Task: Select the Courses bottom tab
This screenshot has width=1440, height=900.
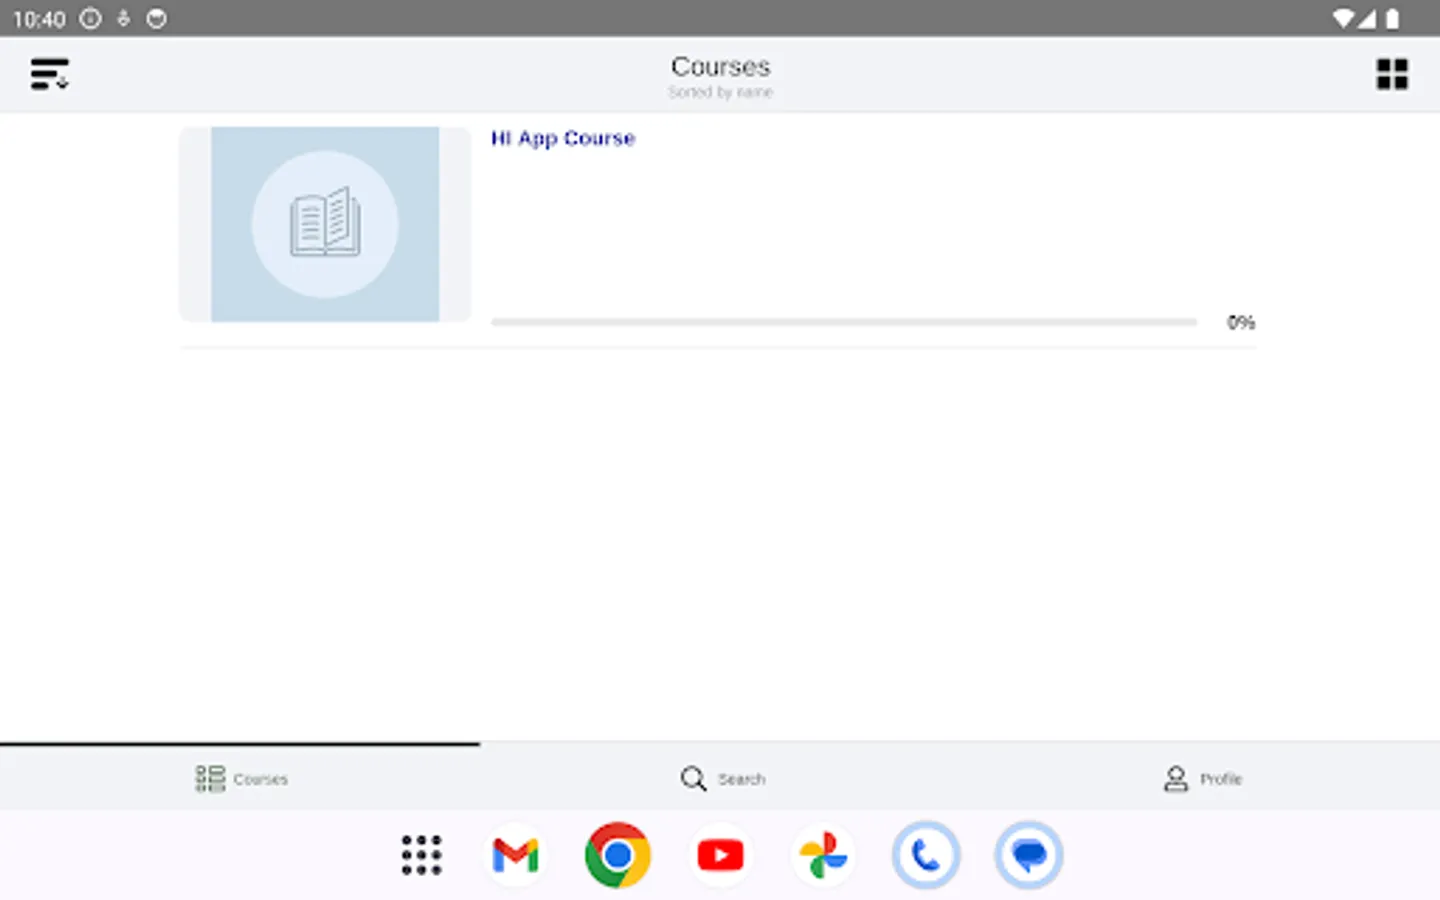Action: [x=240, y=778]
